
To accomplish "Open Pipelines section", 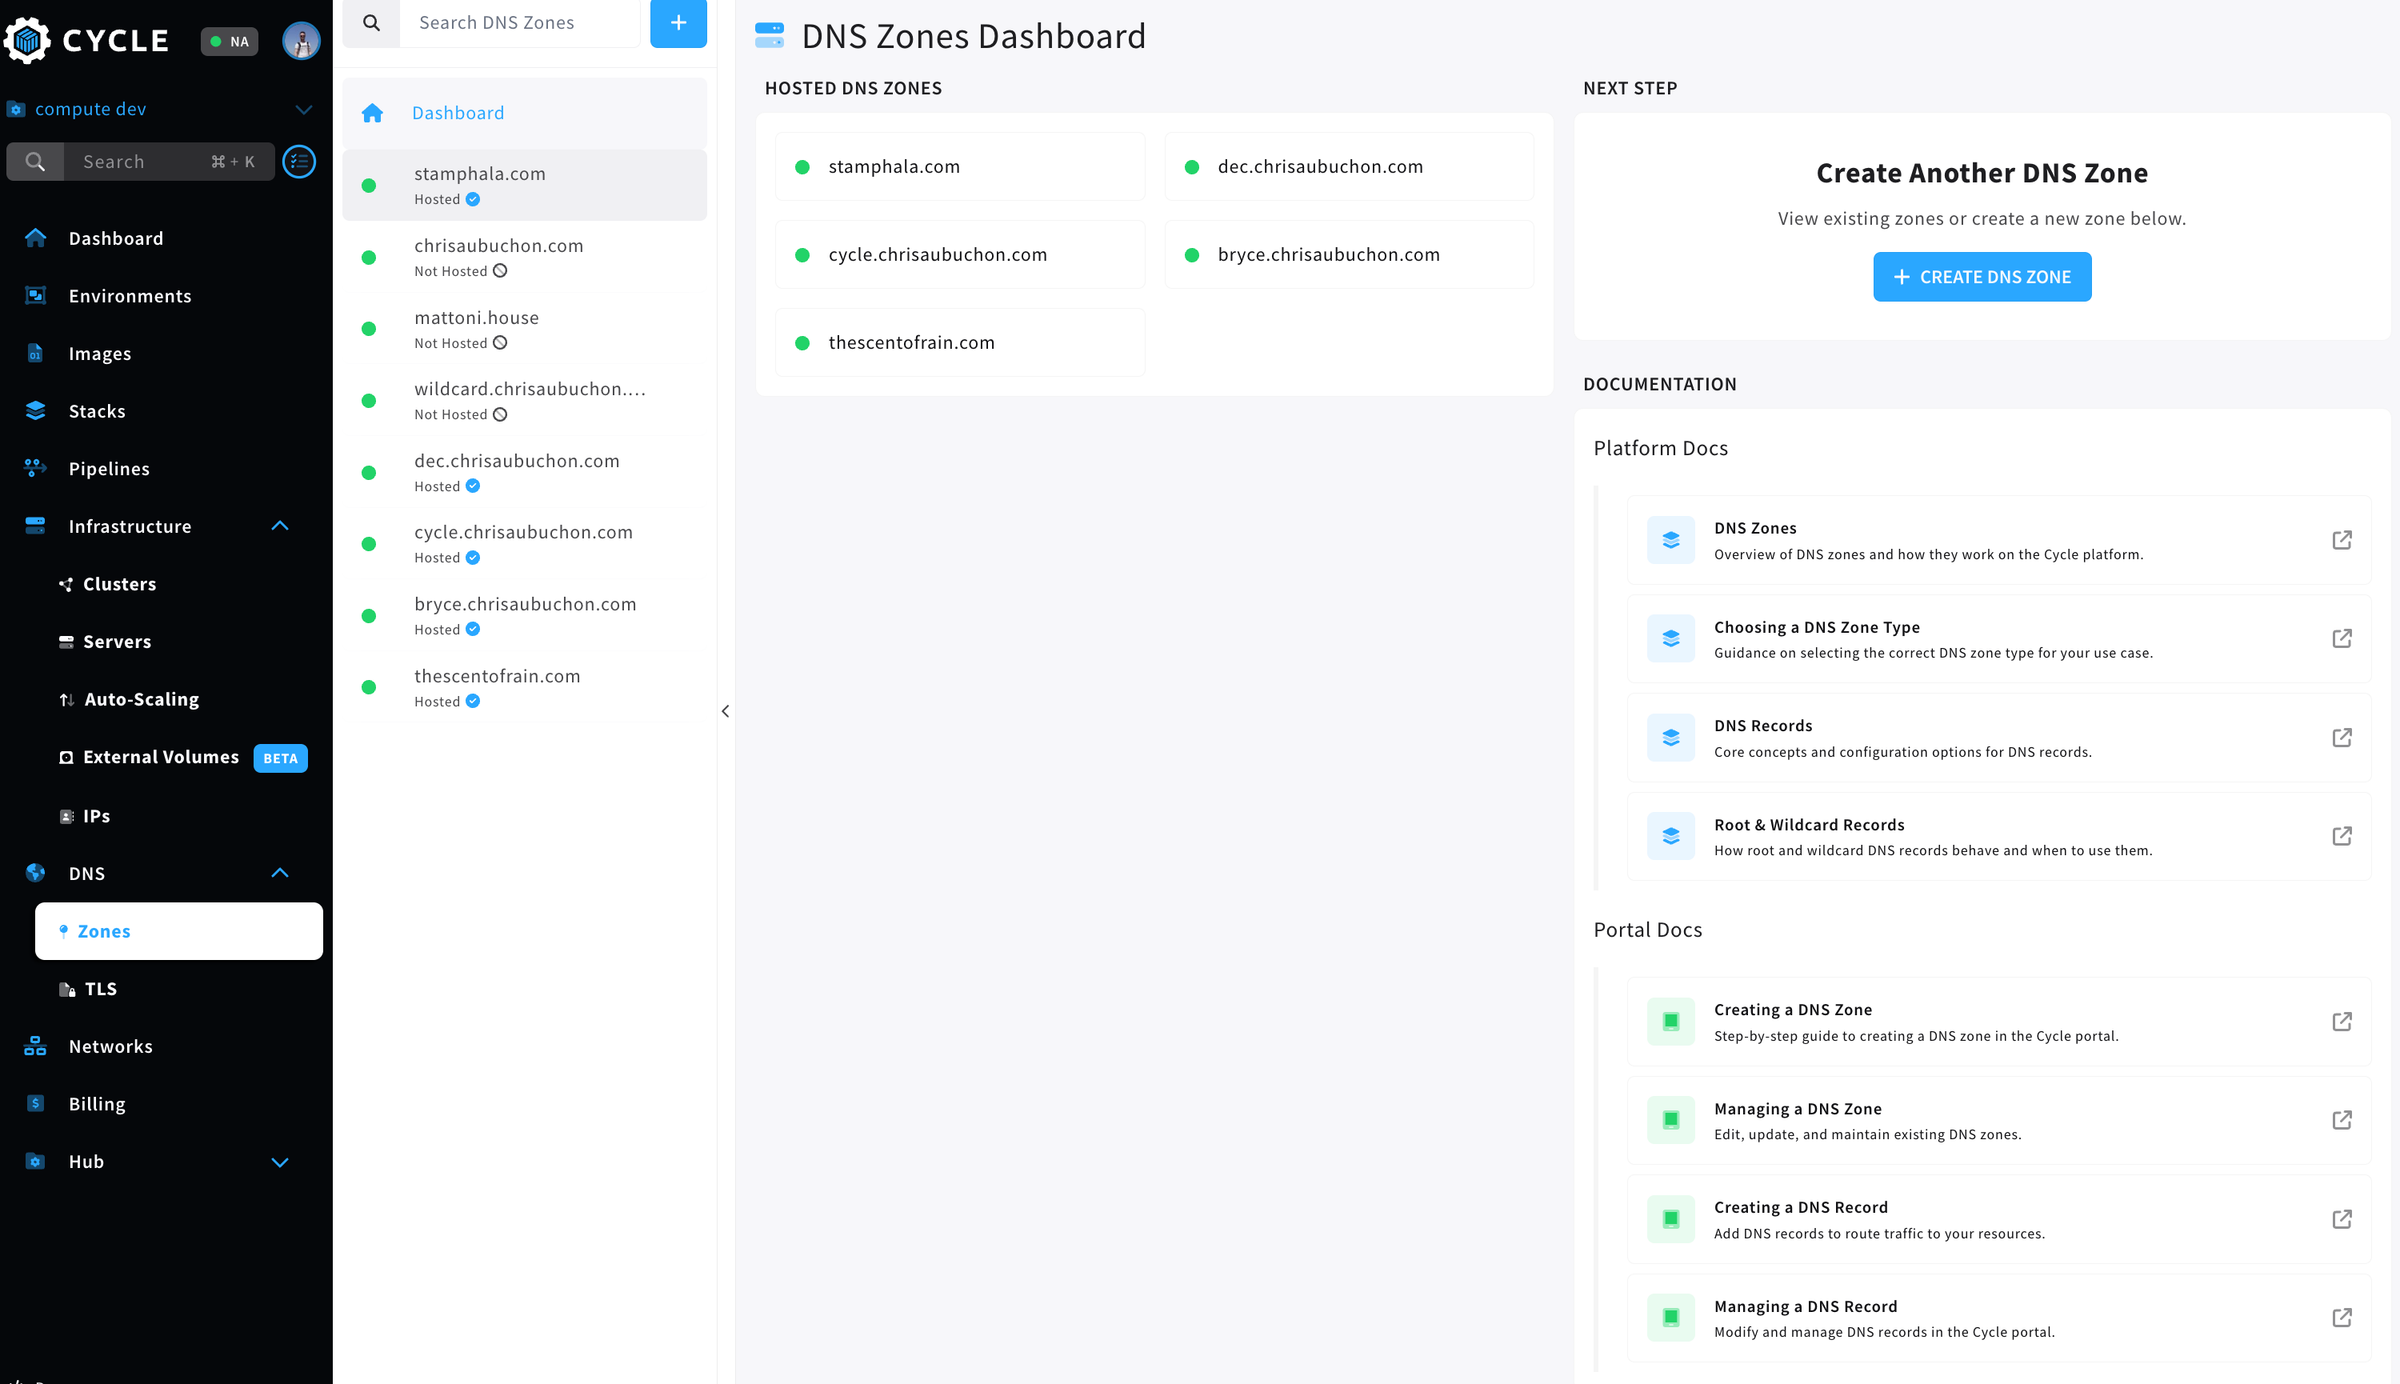I will click(x=108, y=469).
